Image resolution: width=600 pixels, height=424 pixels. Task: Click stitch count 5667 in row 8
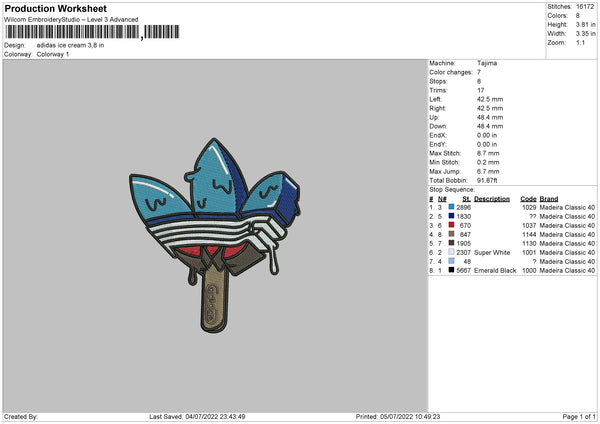pos(463,271)
